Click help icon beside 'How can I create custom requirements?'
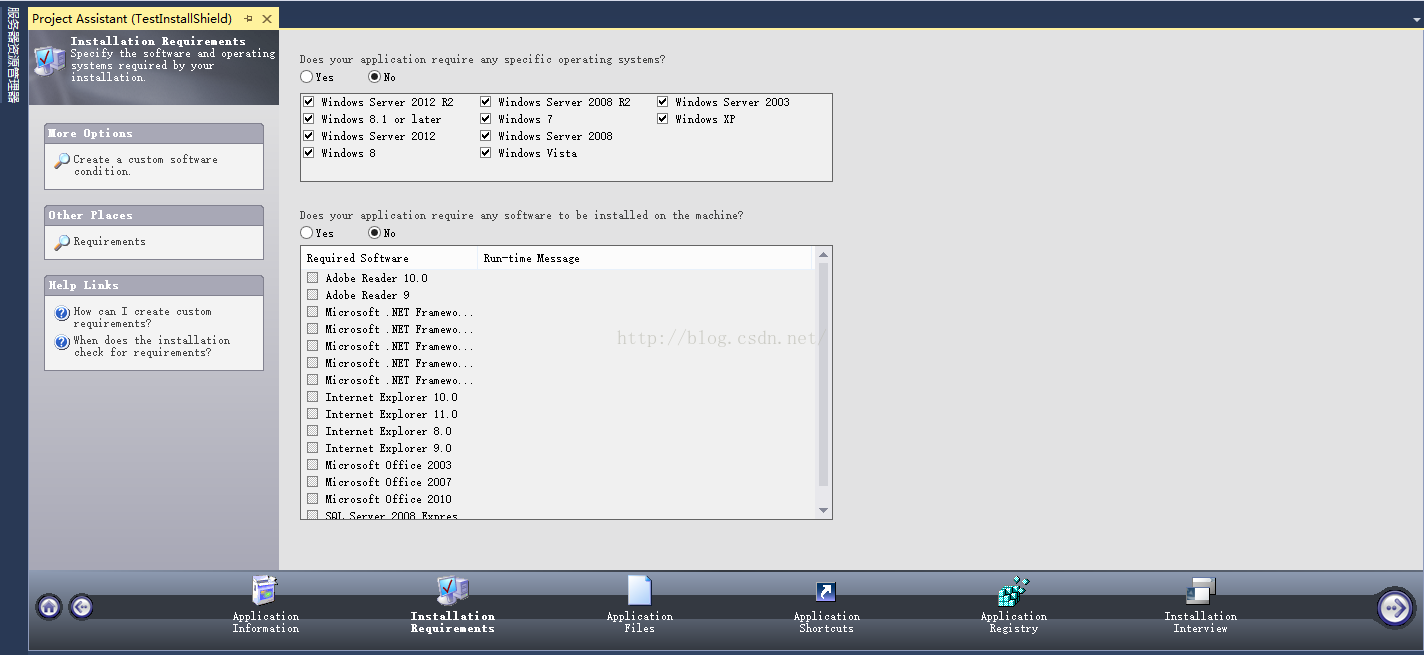The width and height of the screenshot is (1424, 655). [62, 313]
